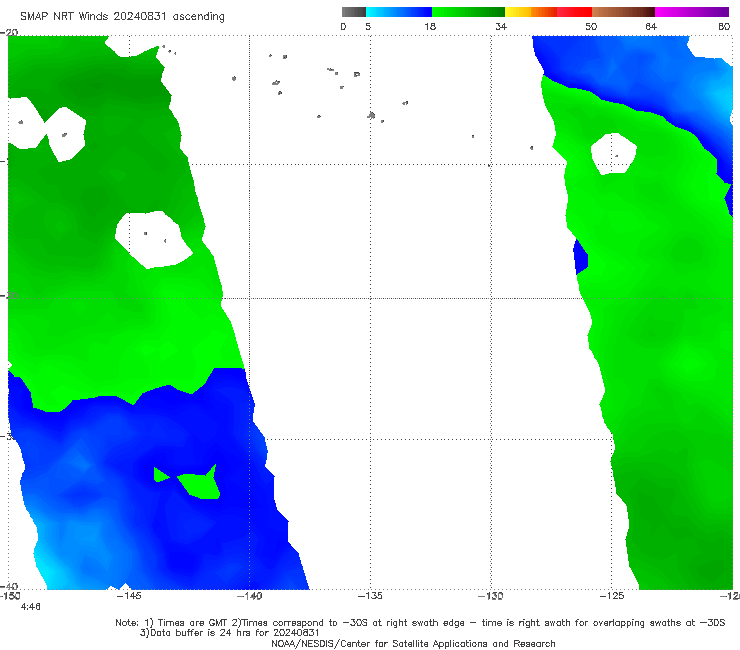
Task: Click the title "SMAP NRT Winds 20240831 ascending"
Action: click(x=122, y=17)
